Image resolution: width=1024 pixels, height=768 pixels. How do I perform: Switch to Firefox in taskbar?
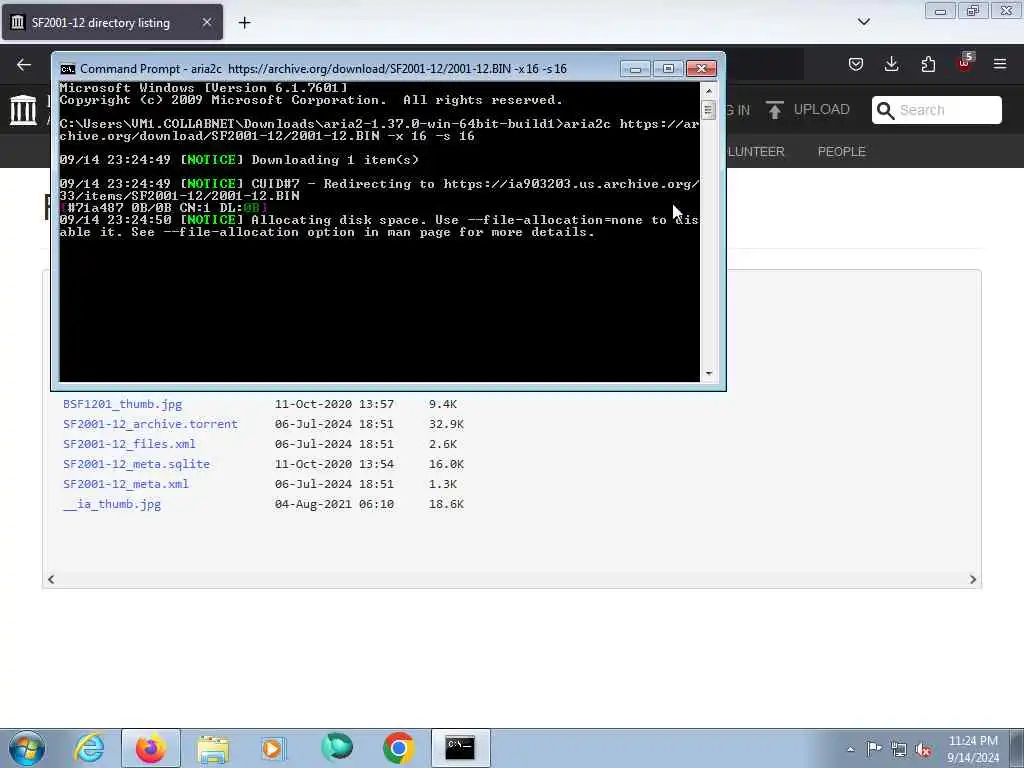(151, 748)
